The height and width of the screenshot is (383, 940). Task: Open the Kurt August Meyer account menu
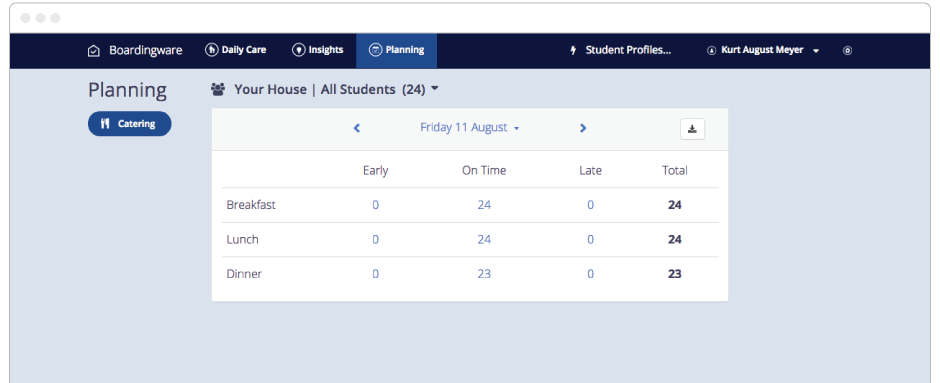click(763, 50)
